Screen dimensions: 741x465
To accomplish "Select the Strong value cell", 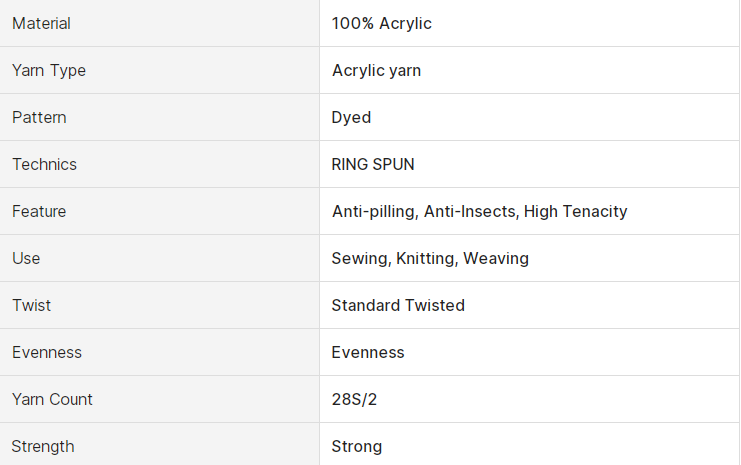I will point(529,444).
